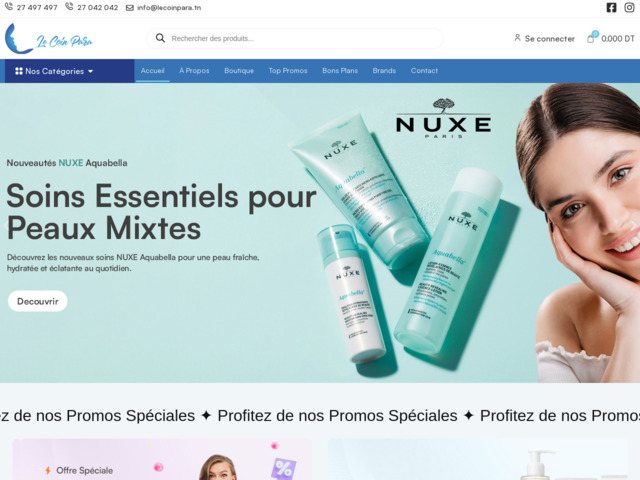Open the Offre Spéciale promo banner
640x480 pixels.
(x=162, y=460)
